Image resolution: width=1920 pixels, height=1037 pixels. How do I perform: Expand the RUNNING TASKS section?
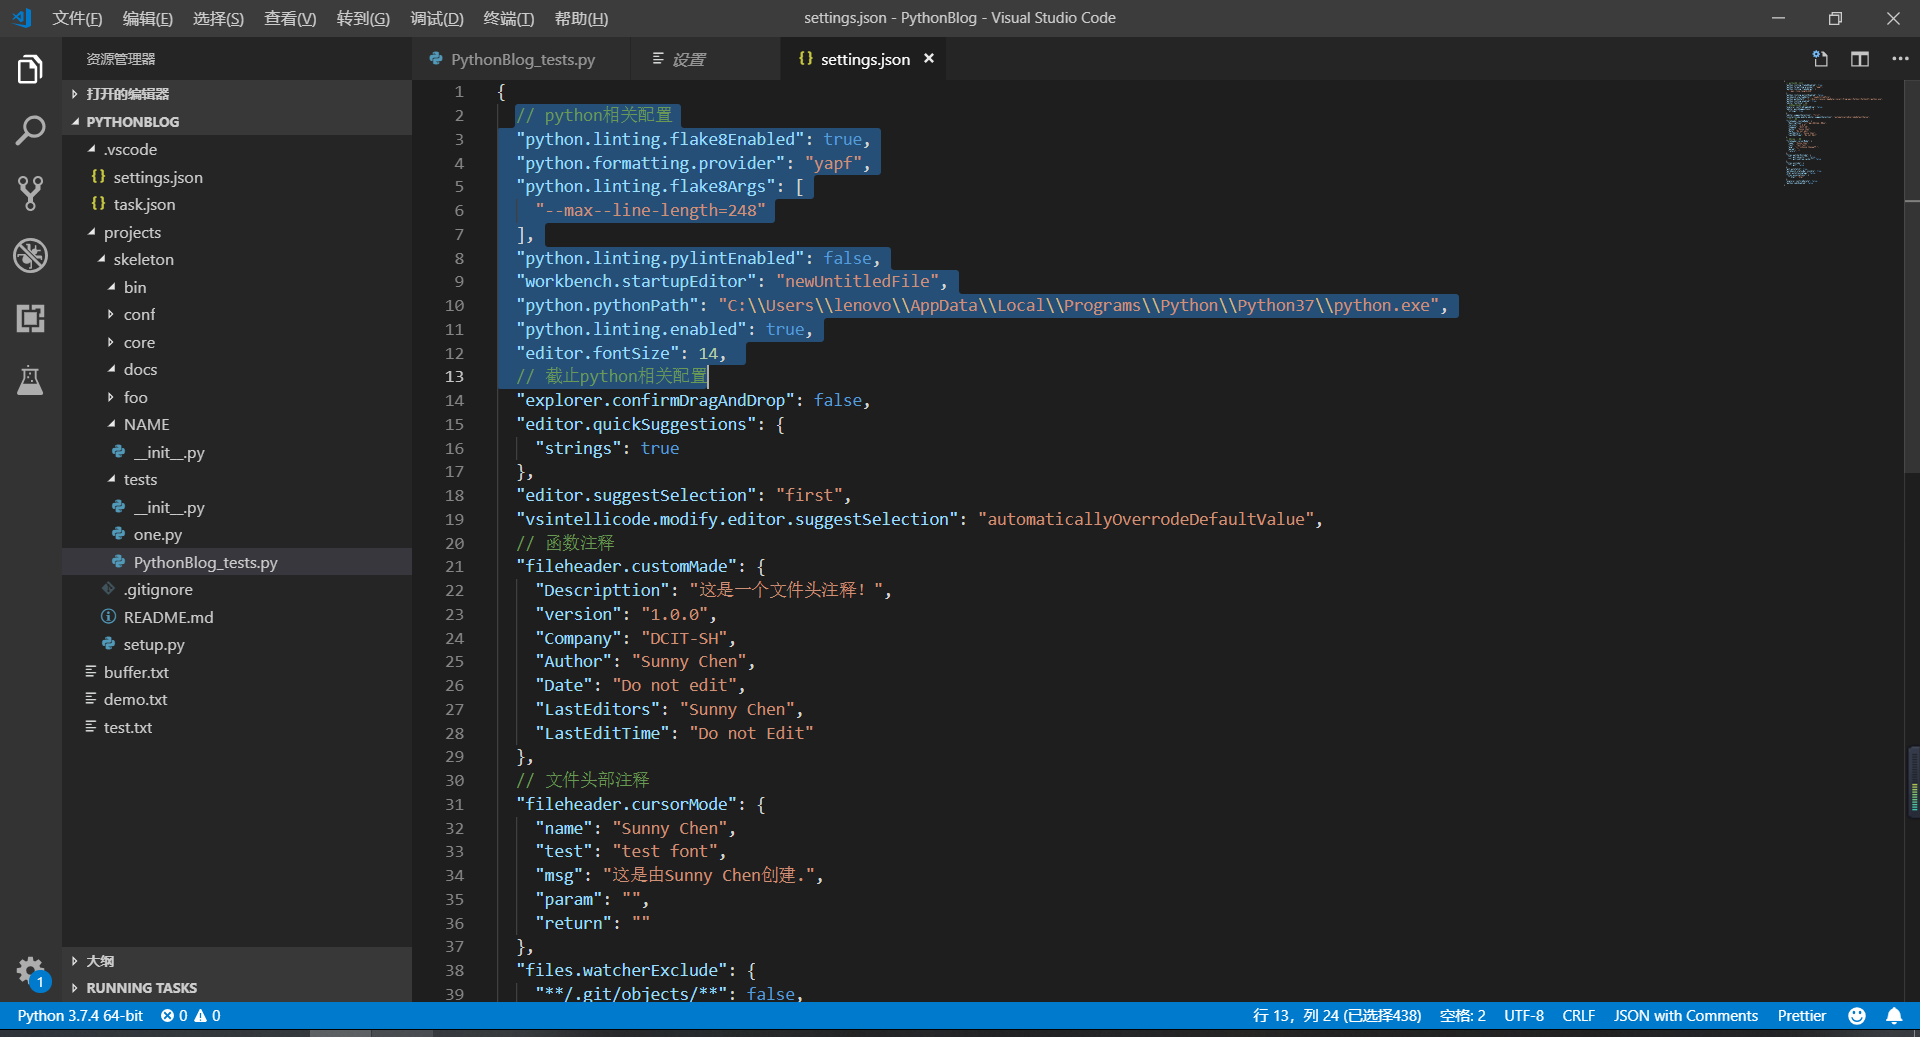237,988
